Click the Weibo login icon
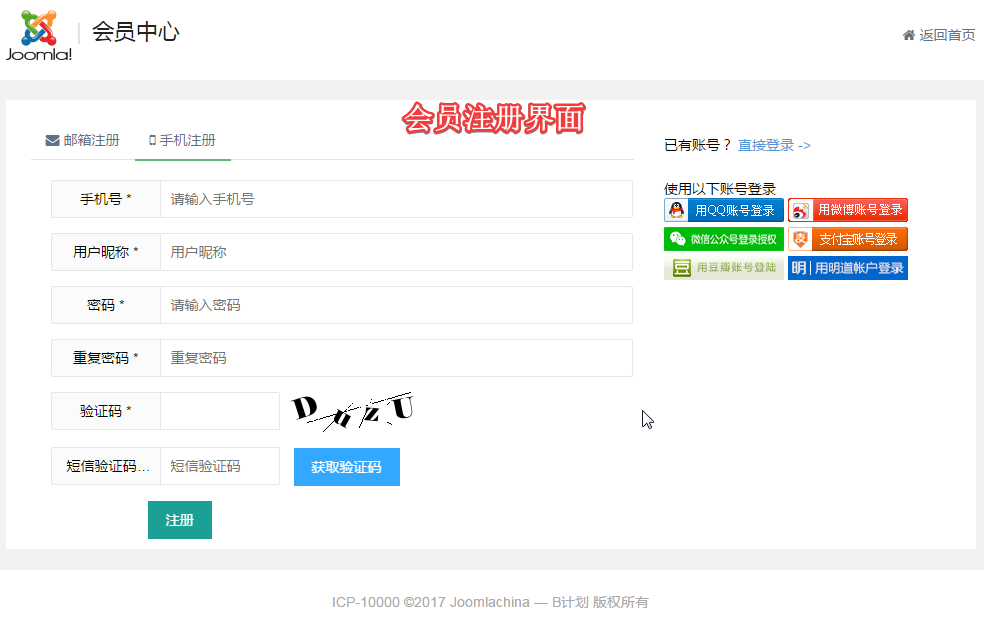This screenshot has width=984, height=619. [x=800, y=210]
